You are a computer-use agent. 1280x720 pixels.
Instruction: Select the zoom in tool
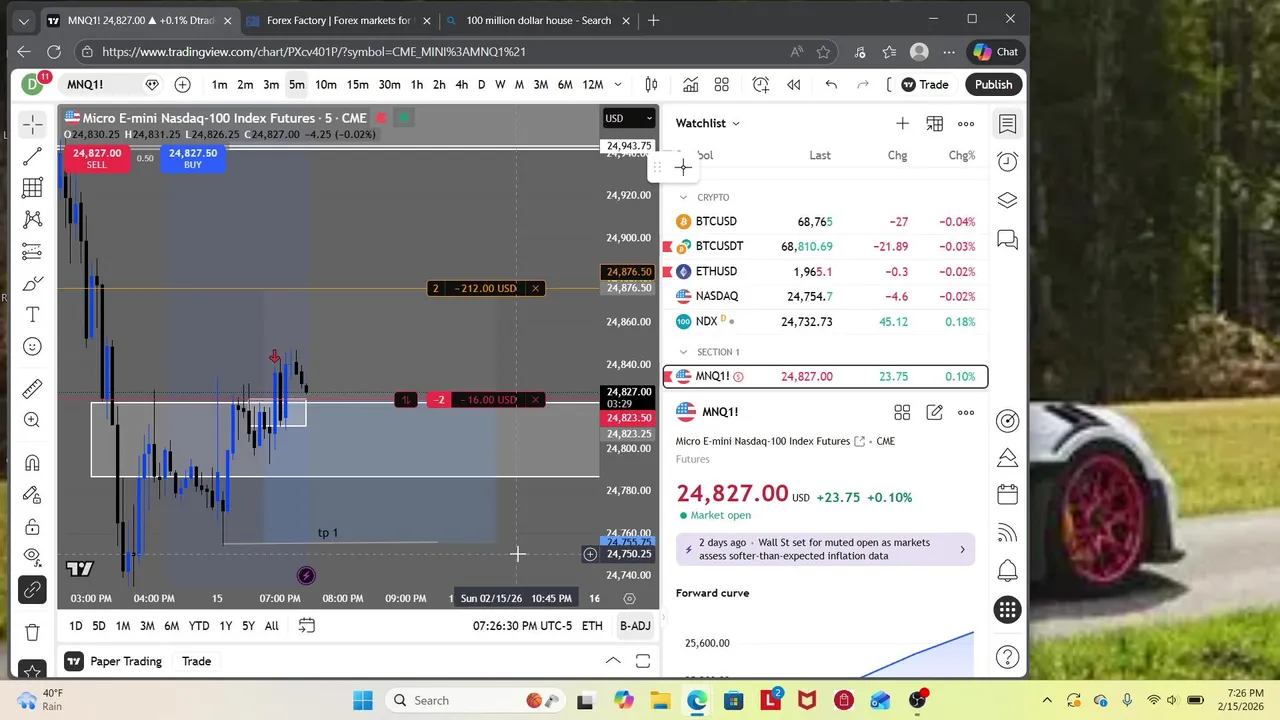pos(32,420)
